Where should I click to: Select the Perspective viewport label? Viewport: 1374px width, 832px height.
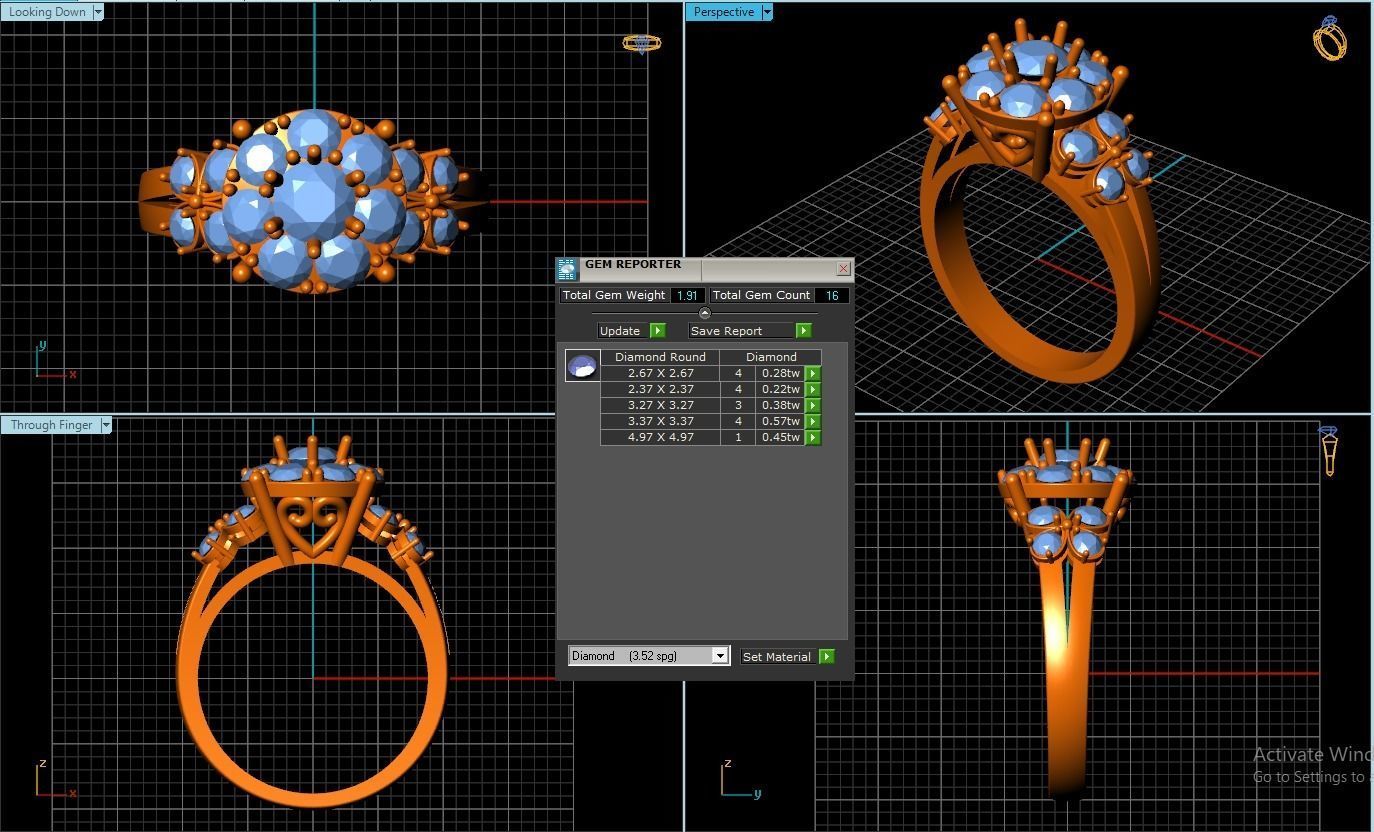tap(724, 12)
